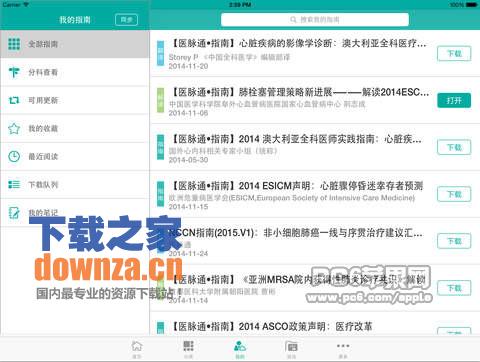Select 全部指南 in the sidebar
This screenshot has width=480, height=362.
coord(75,44)
